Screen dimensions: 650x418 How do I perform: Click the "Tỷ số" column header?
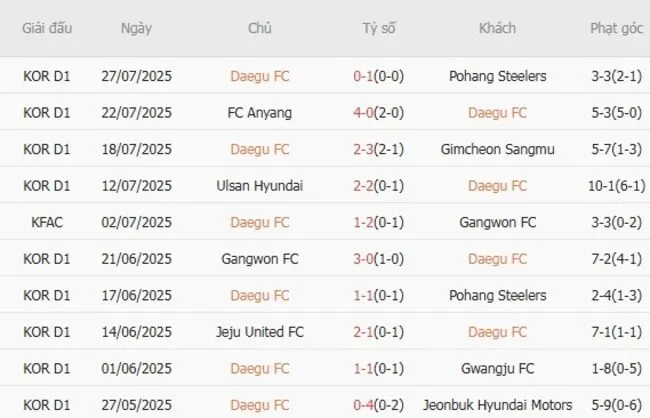click(x=379, y=28)
